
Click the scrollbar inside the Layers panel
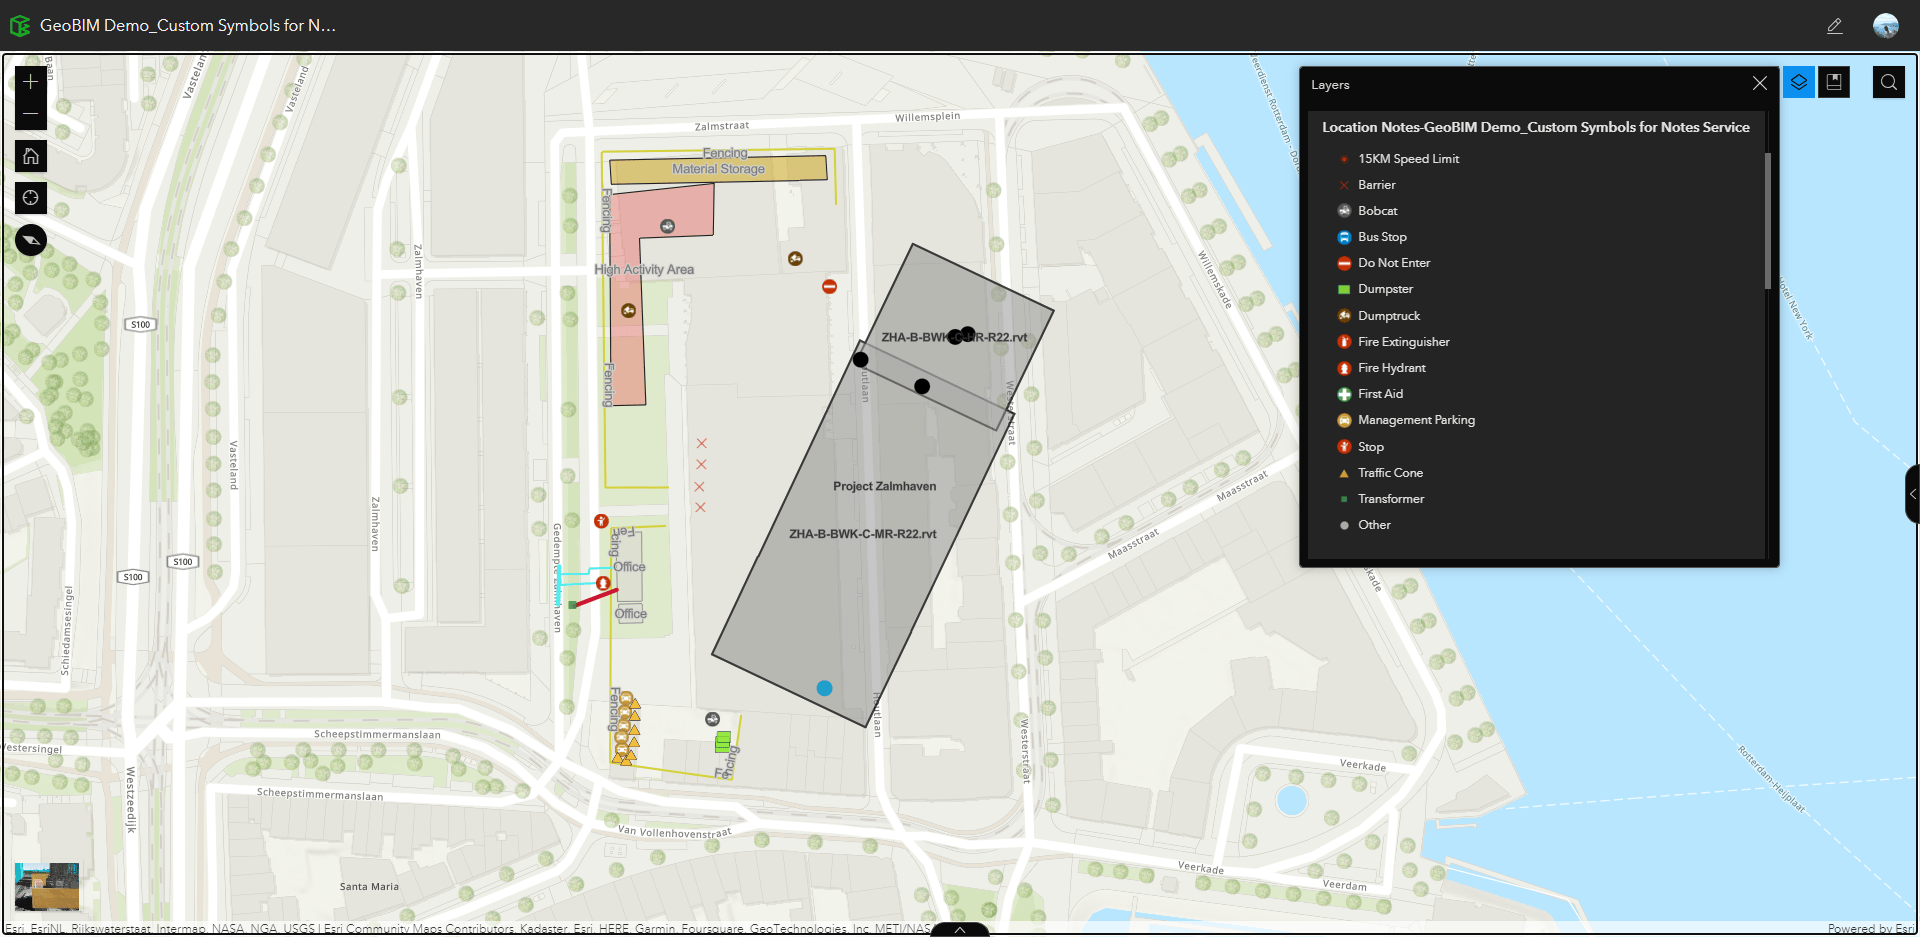pyautogui.click(x=1768, y=220)
